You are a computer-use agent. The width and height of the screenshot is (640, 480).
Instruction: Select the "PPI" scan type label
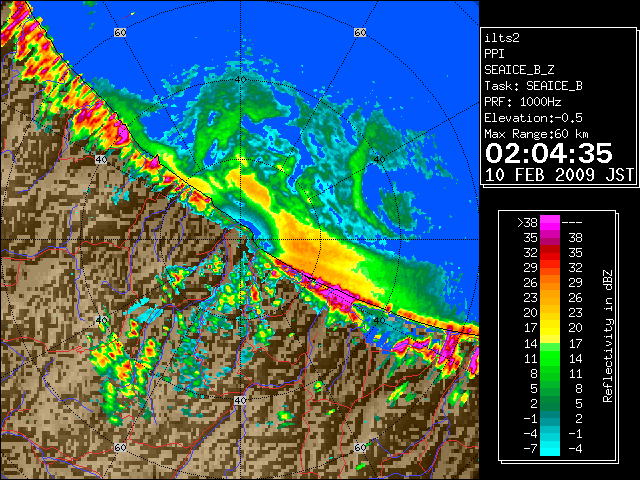click(x=494, y=54)
